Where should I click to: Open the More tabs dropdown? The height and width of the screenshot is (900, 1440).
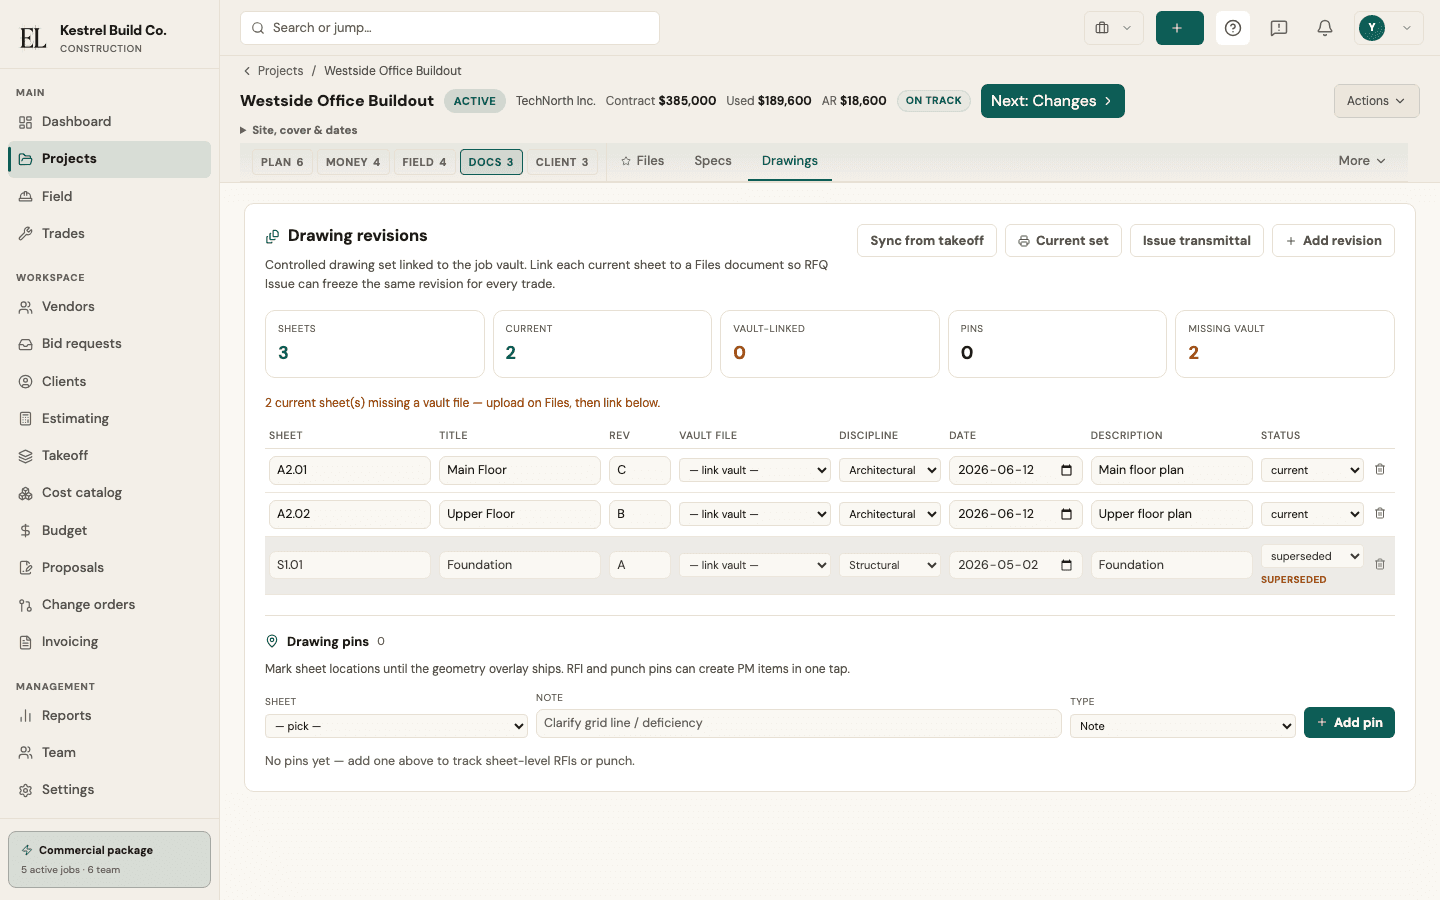click(x=1362, y=161)
